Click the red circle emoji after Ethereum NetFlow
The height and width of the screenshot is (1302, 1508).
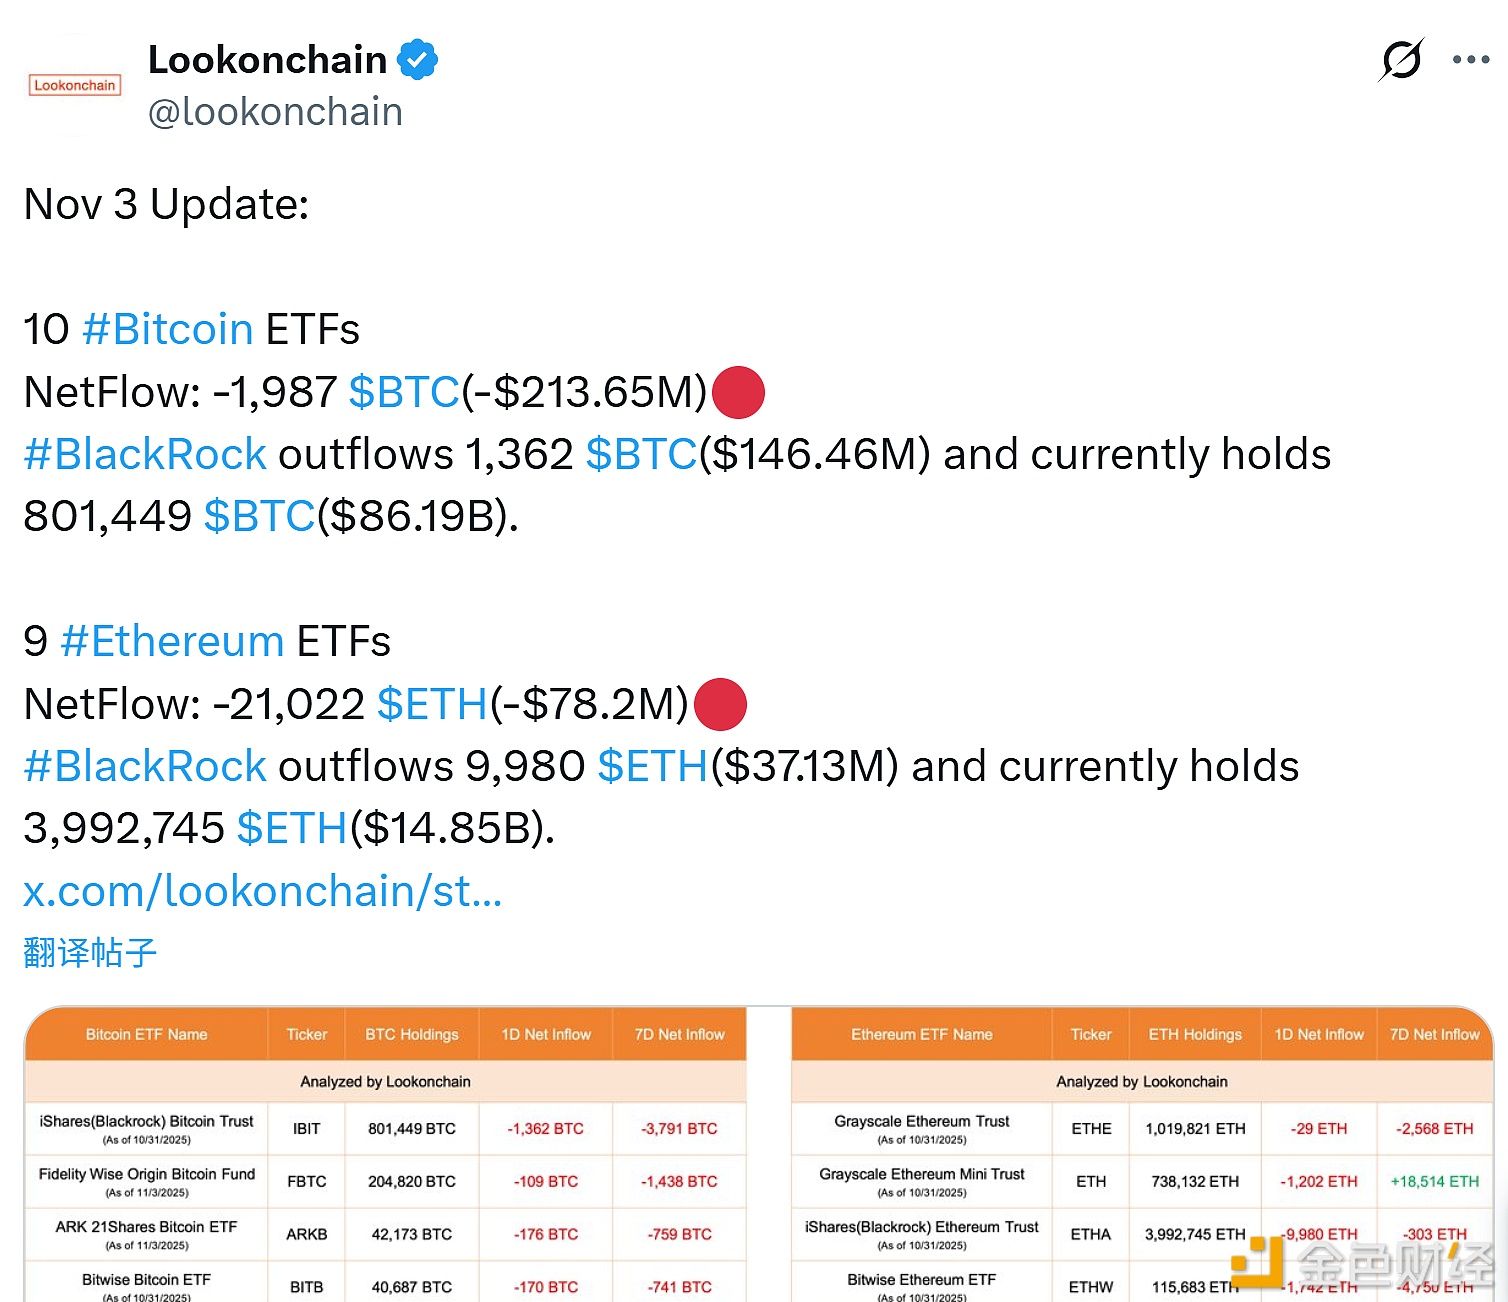pos(719,704)
